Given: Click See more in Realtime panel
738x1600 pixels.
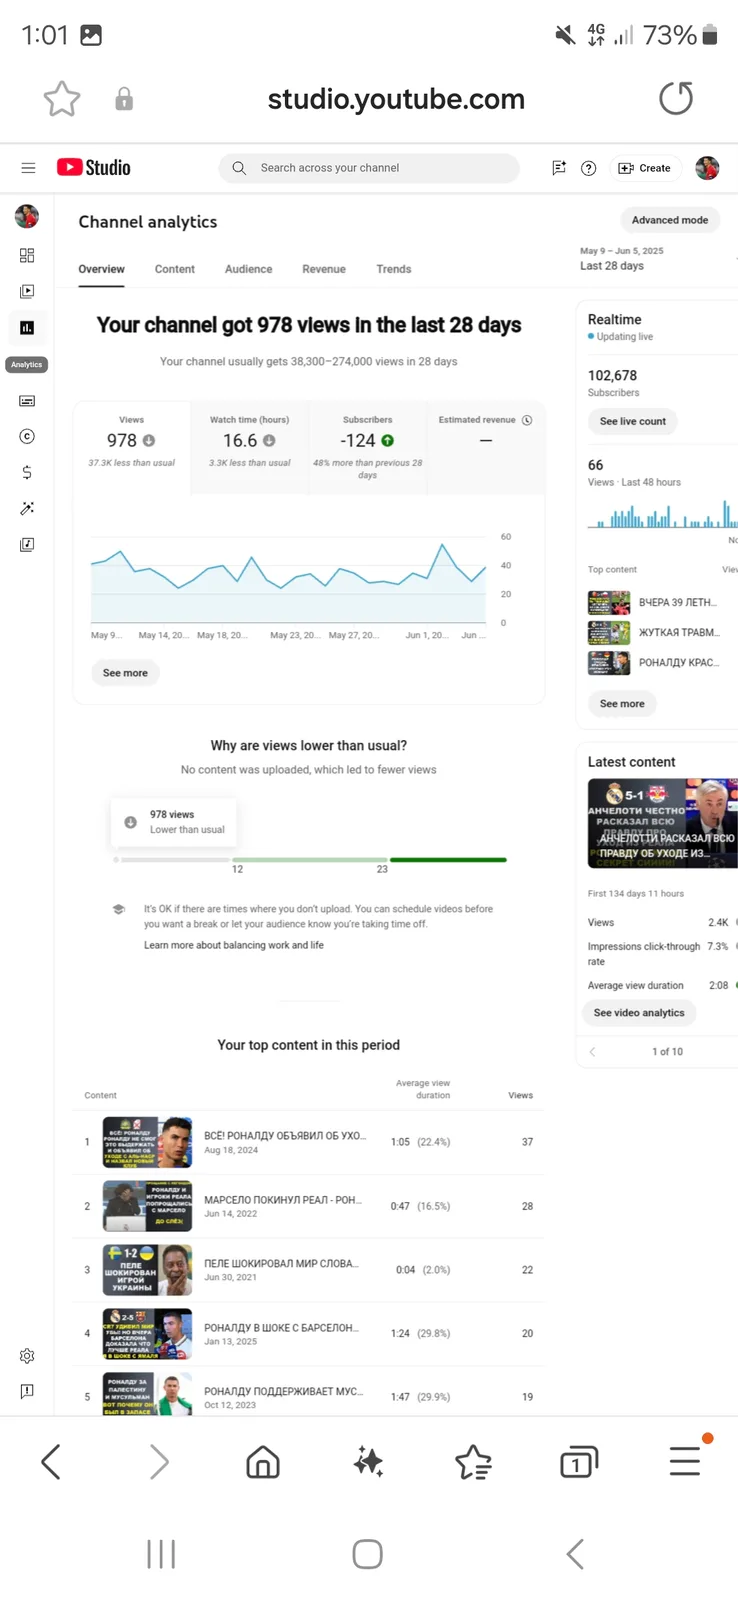Looking at the screenshot, I should tap(622, 704).
